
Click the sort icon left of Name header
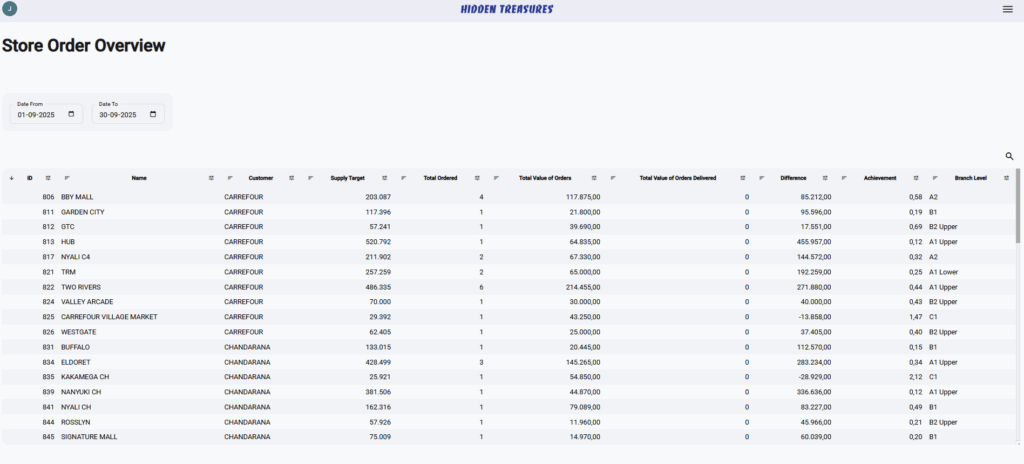click(x=67, y=178)
